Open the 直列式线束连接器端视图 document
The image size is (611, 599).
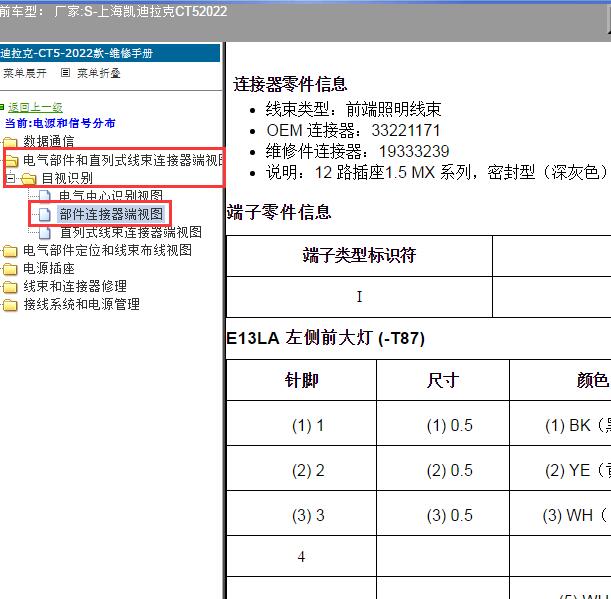131,232
